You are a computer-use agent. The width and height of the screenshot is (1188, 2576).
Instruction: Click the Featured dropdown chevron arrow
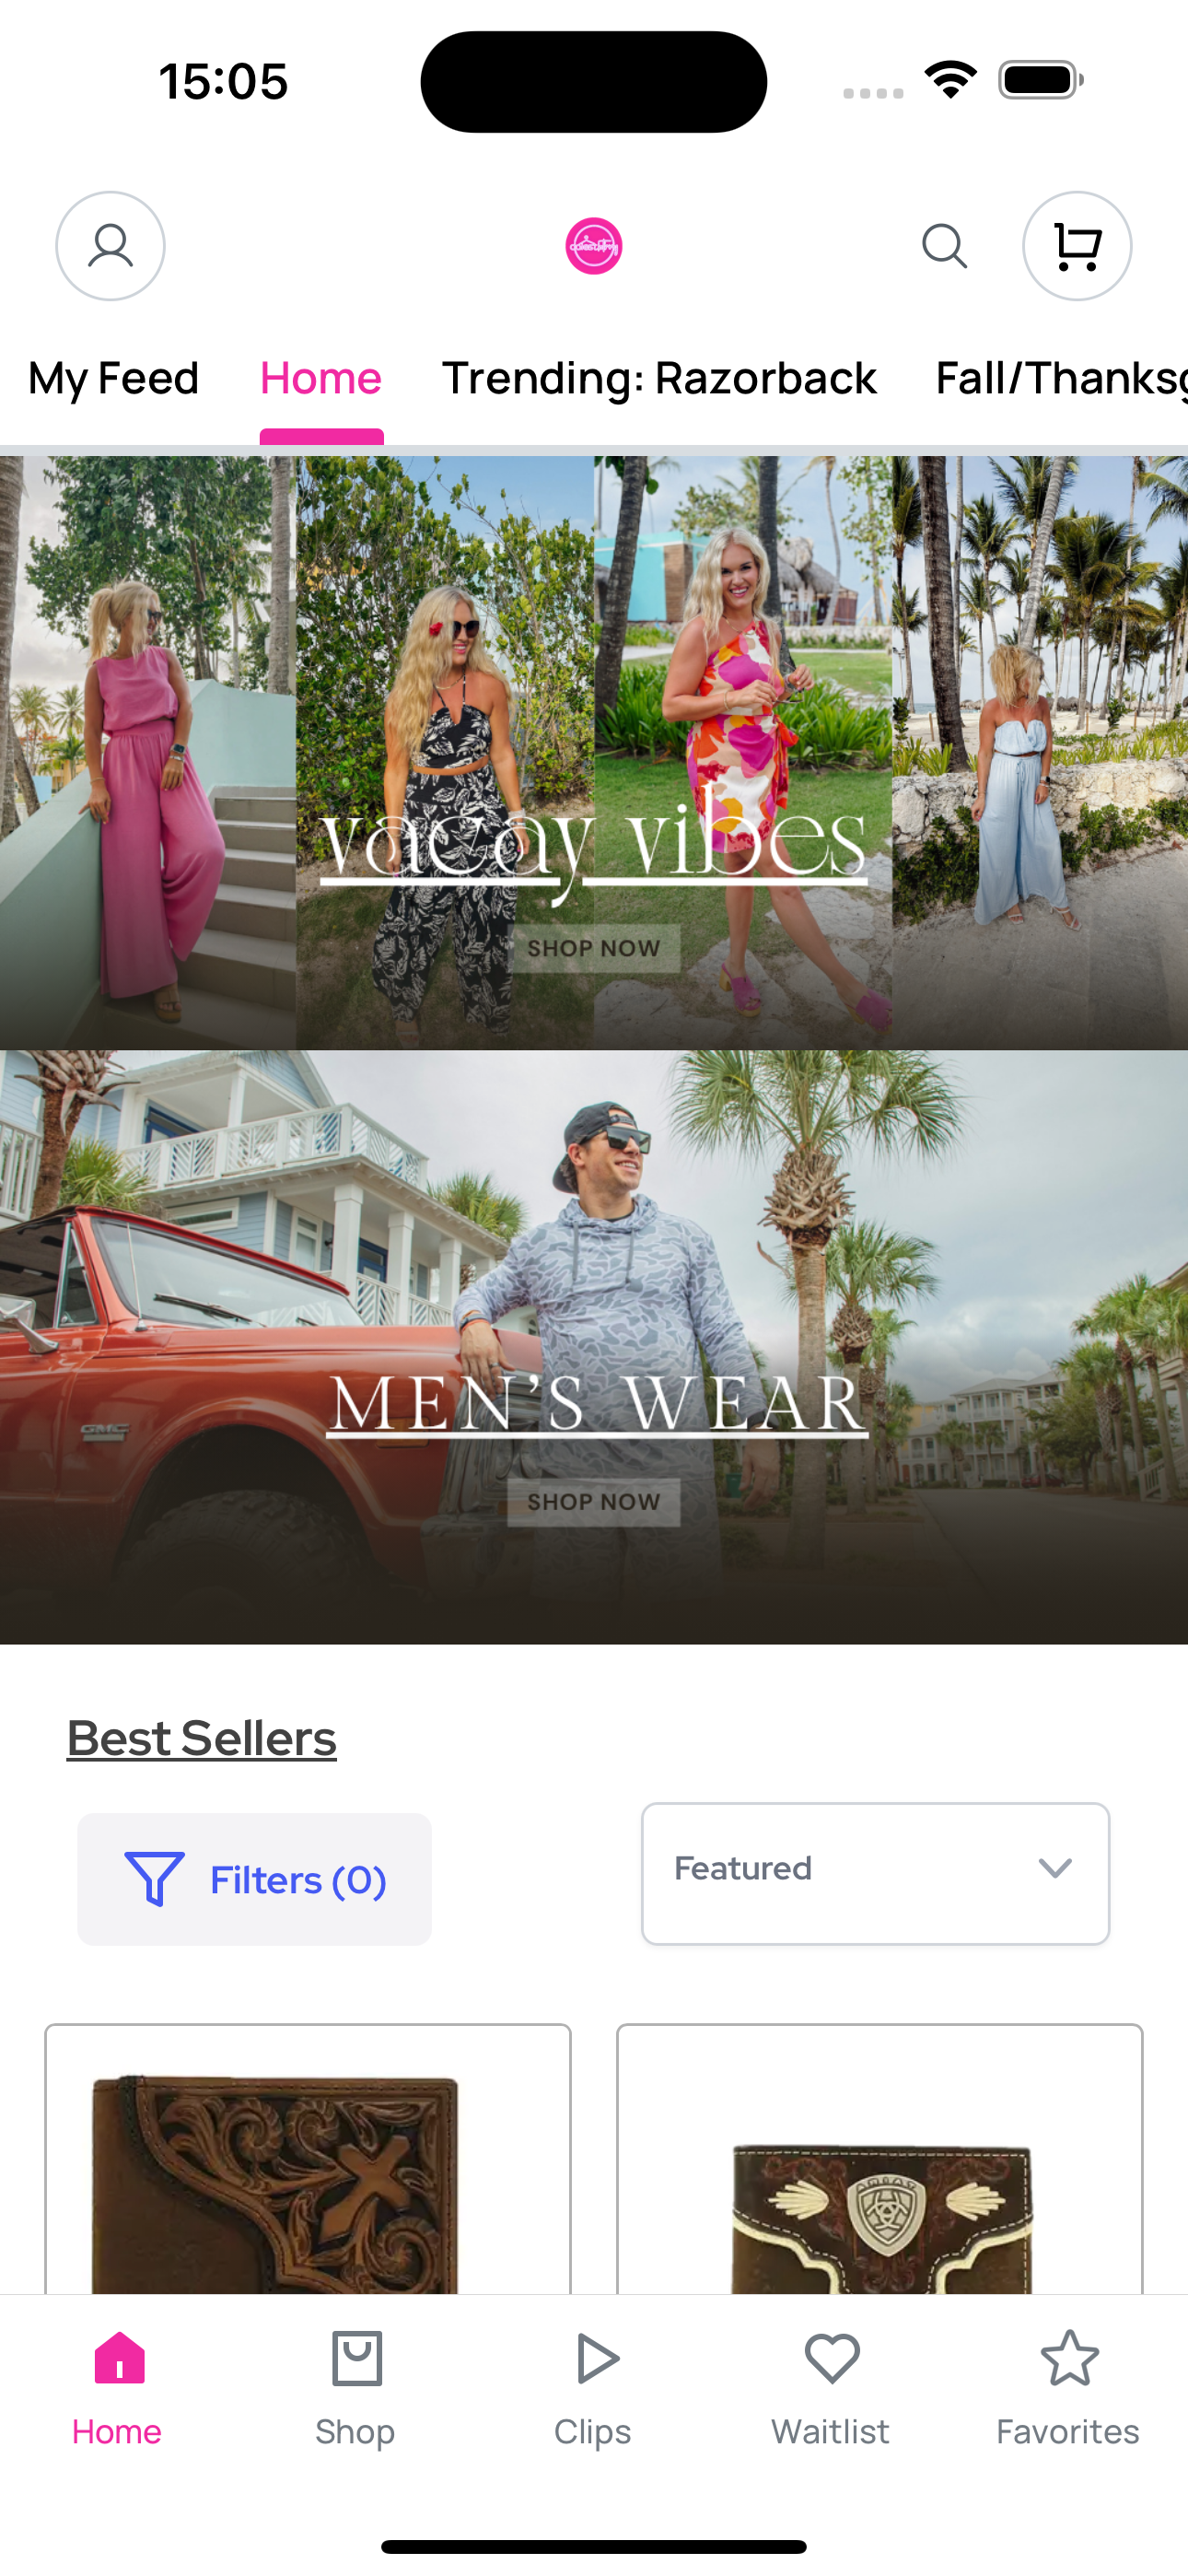point(1055,1868)
